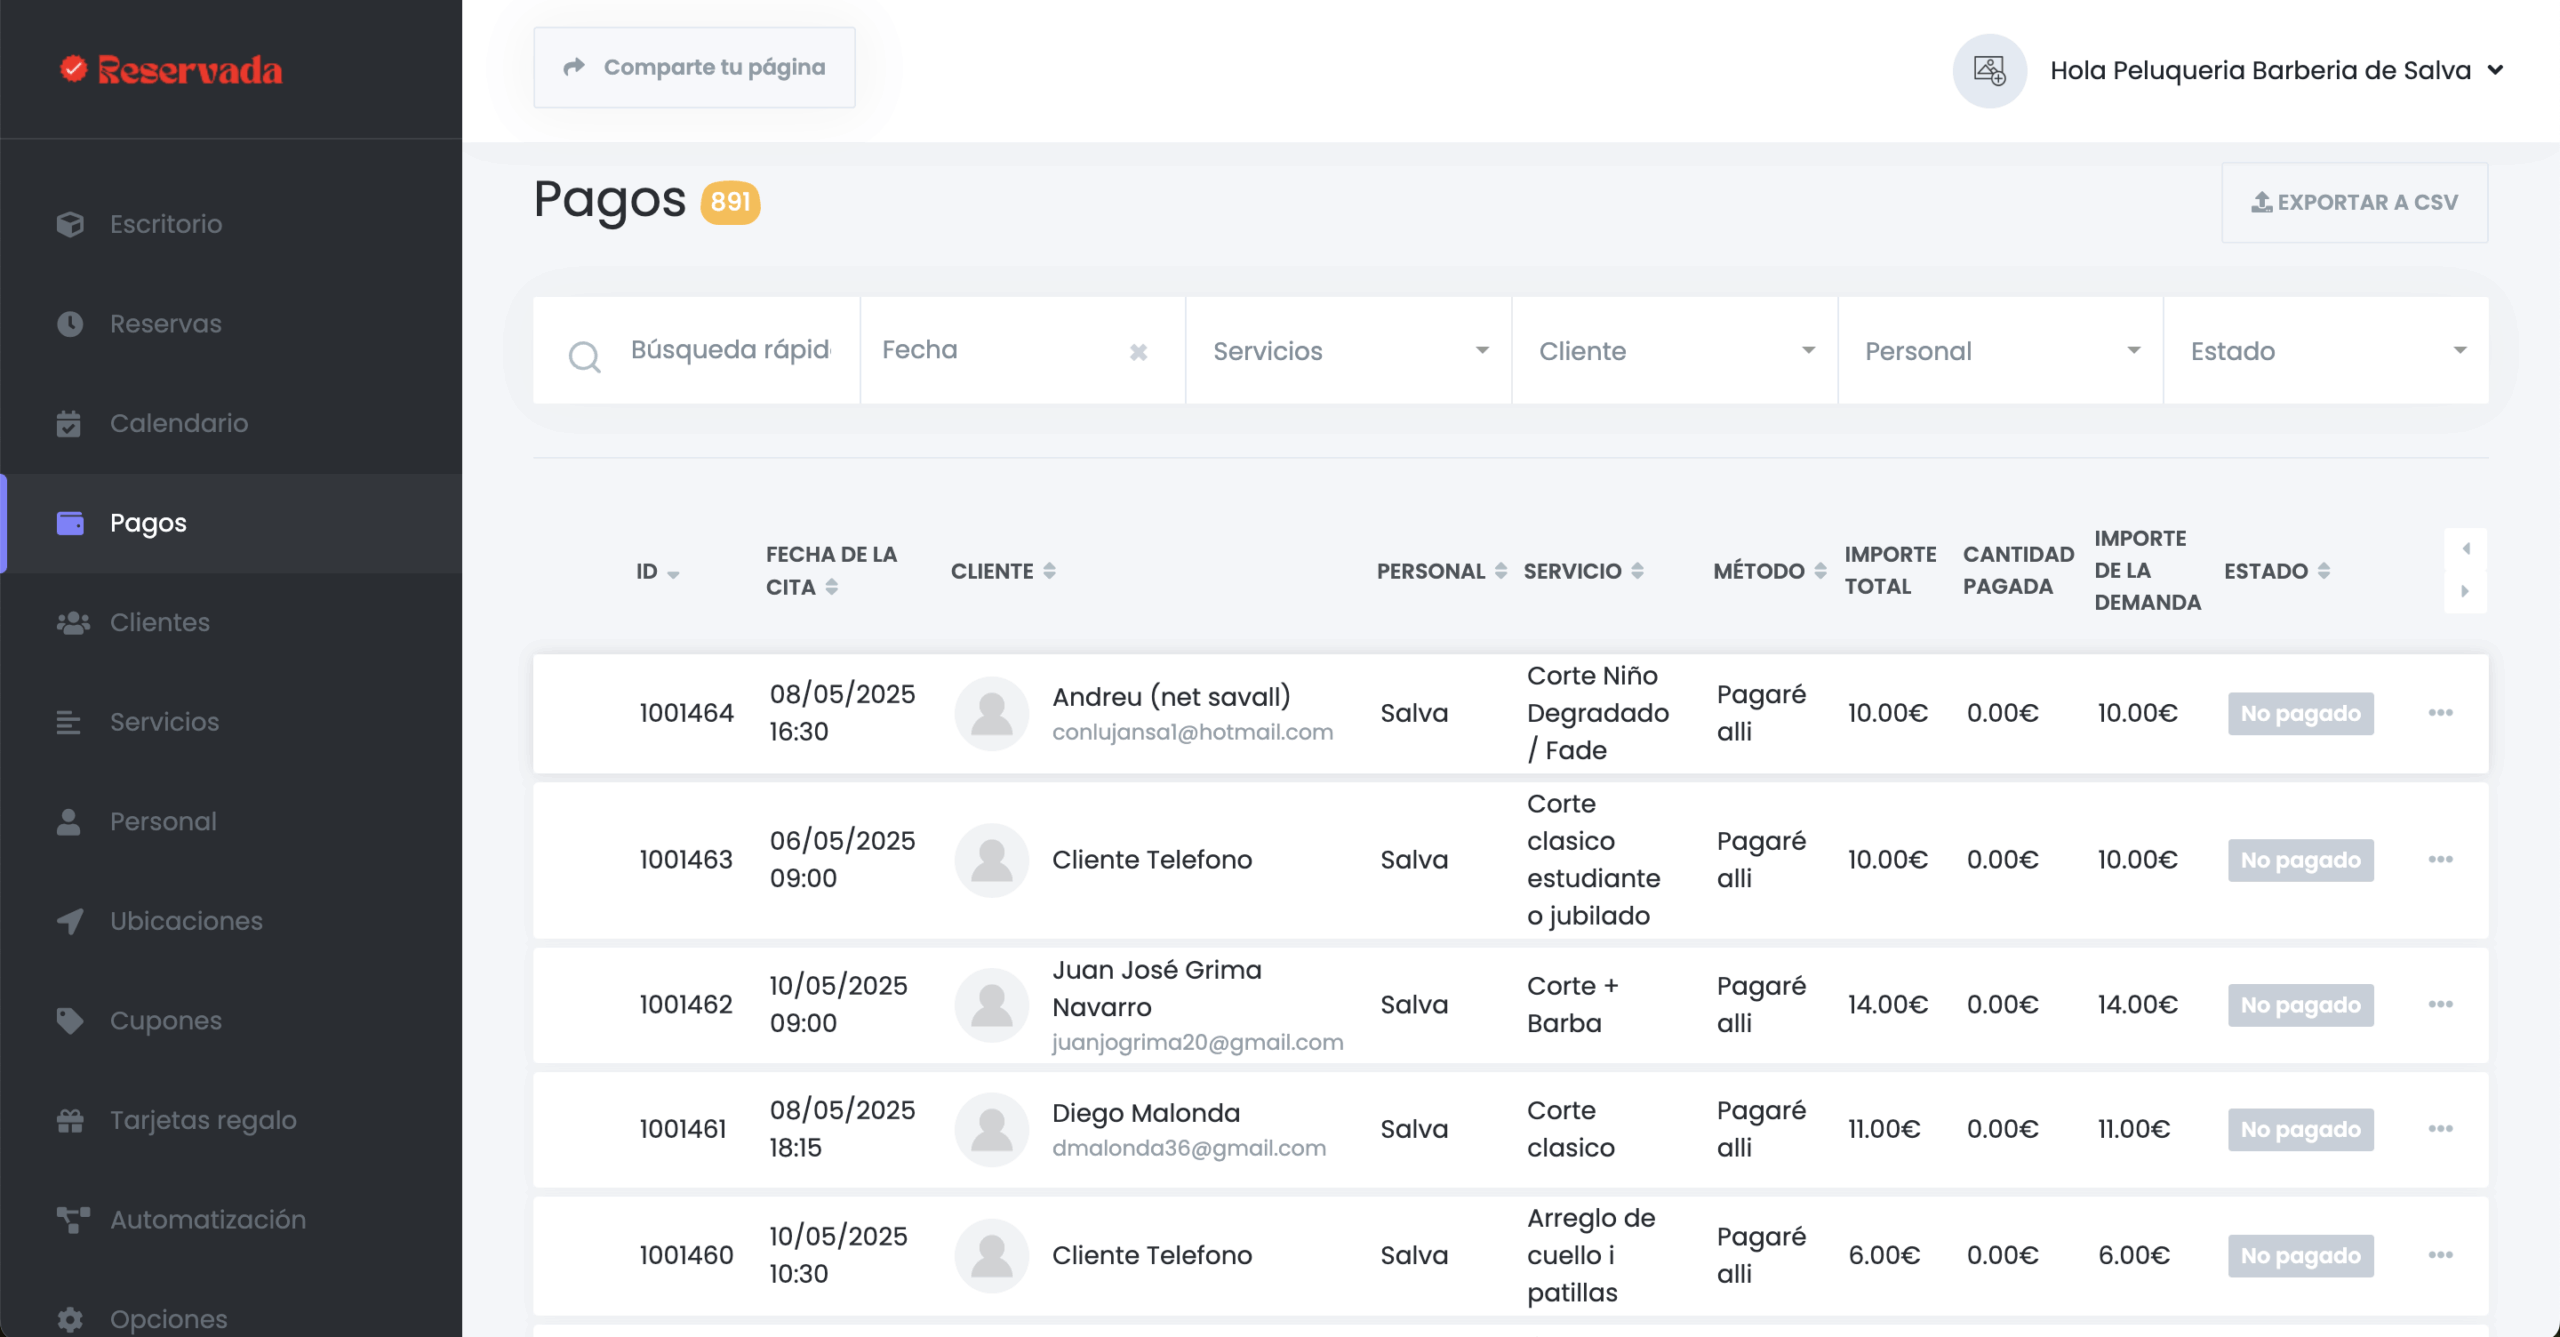Expand the Servicios filter dropdown
This screenshot has width=2560, height=1337.
pyautogui.click(x=1348, y=351)
